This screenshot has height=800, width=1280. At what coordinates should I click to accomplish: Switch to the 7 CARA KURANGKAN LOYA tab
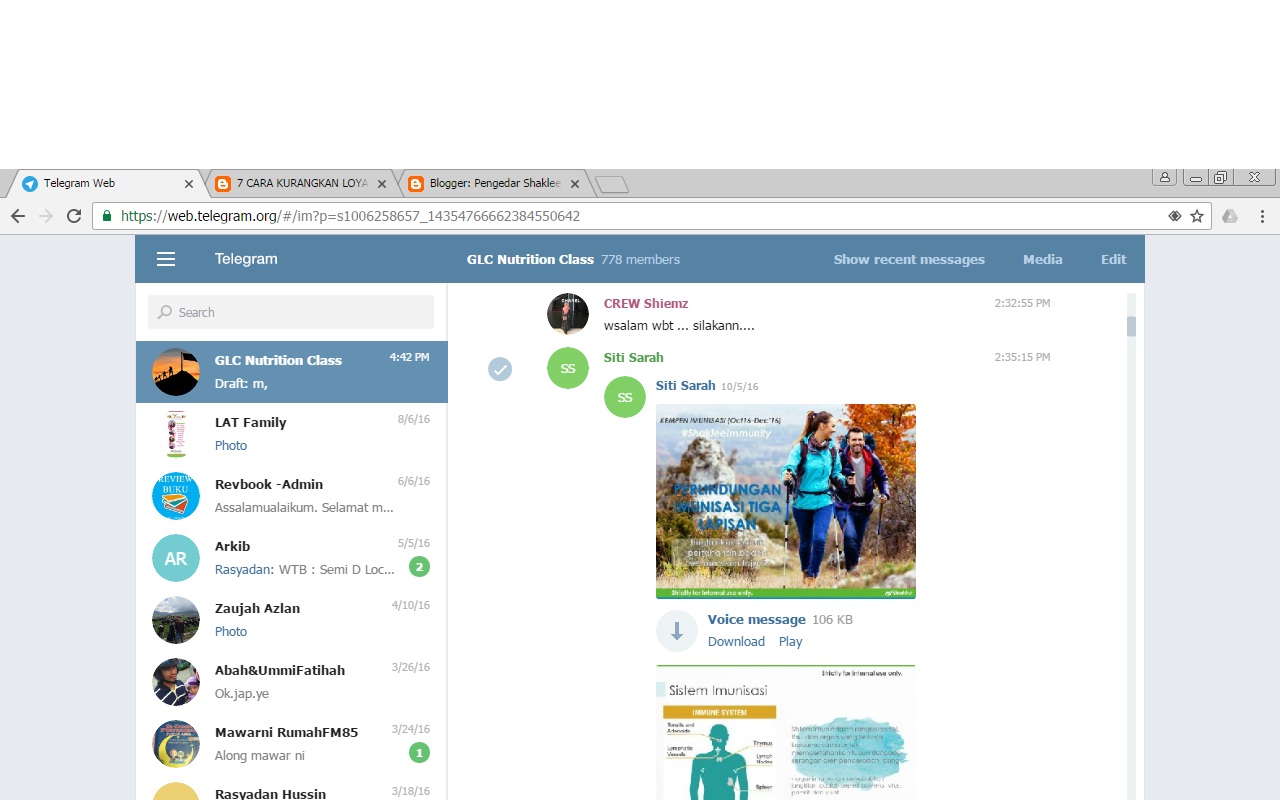coord(301,183)
